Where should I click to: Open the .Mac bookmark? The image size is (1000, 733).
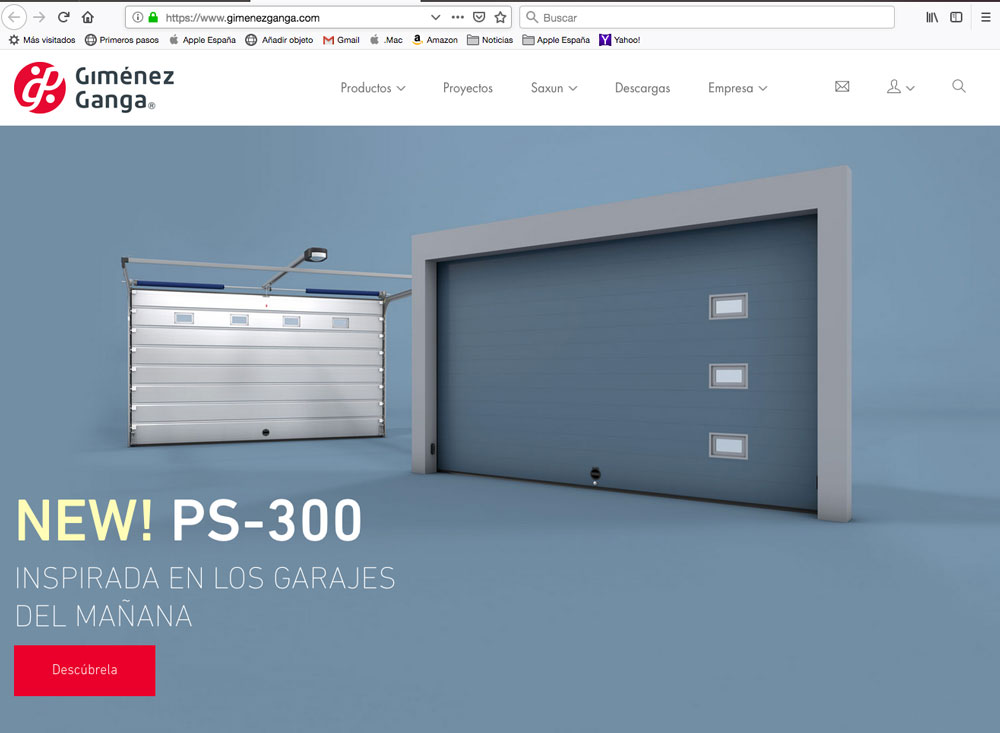point(386,40)
